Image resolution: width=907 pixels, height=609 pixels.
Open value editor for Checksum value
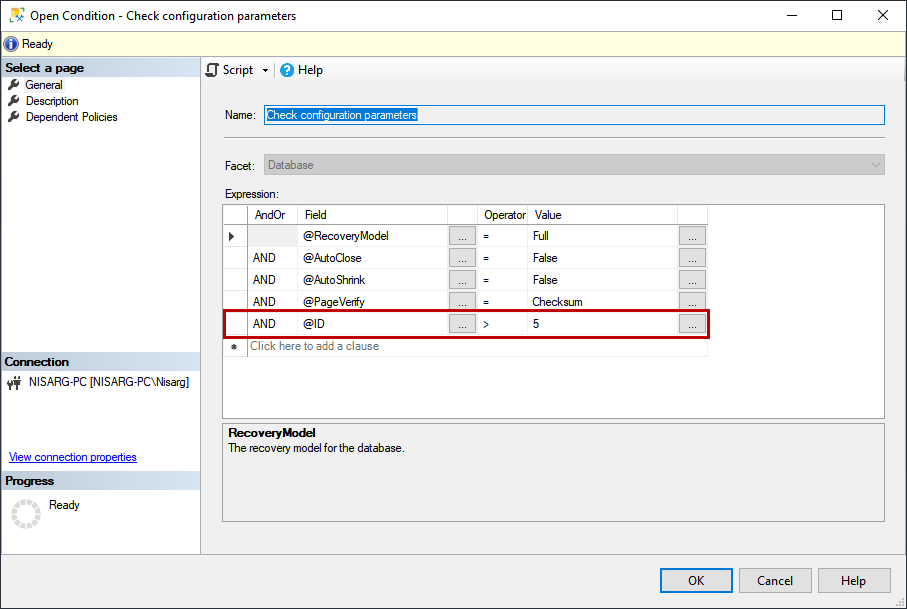(x=692, y=302)
